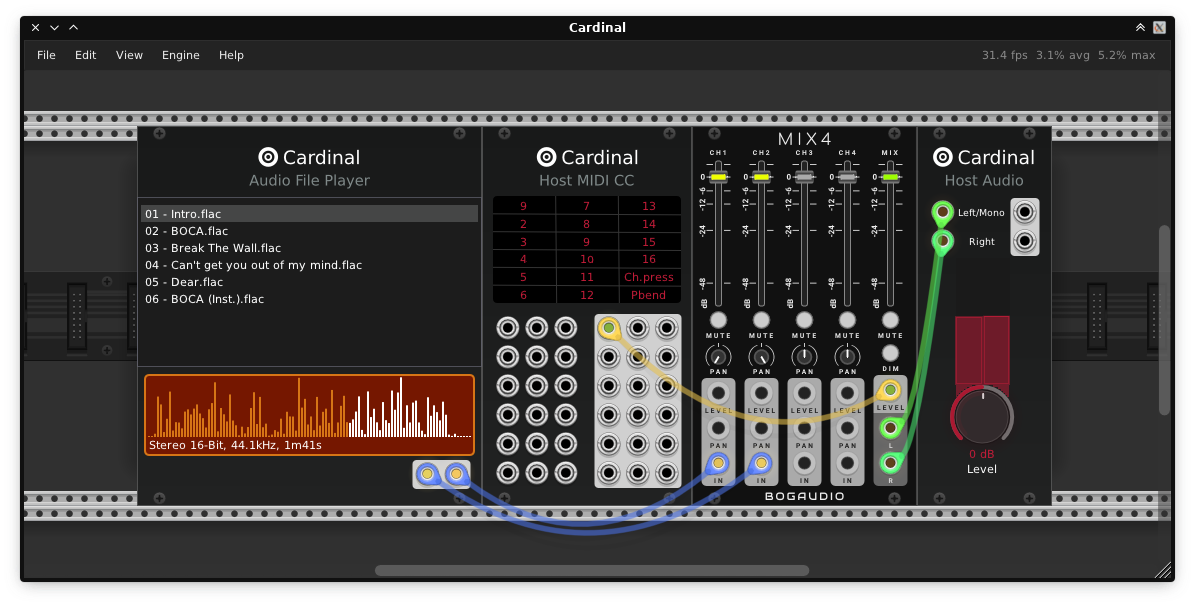This screenshot has width=1195, height=606.
Task: Open the Help menu
Action: pos(231,55)
